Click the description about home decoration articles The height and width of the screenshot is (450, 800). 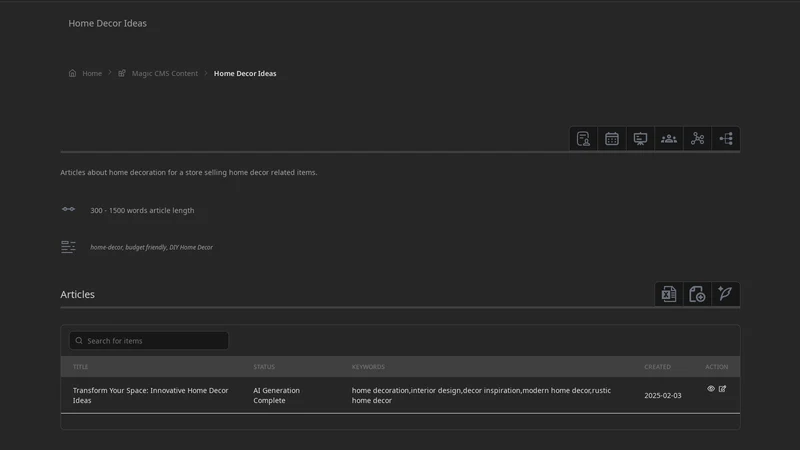point(189,172)
